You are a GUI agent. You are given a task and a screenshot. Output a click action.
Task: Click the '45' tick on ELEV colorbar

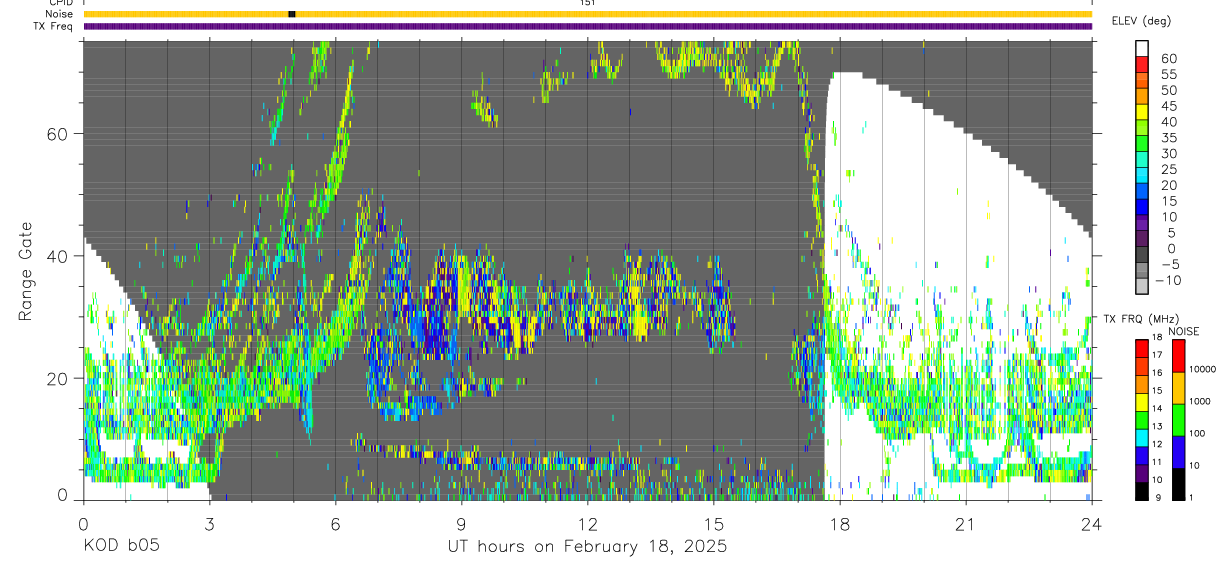(x=1169, y=105)
